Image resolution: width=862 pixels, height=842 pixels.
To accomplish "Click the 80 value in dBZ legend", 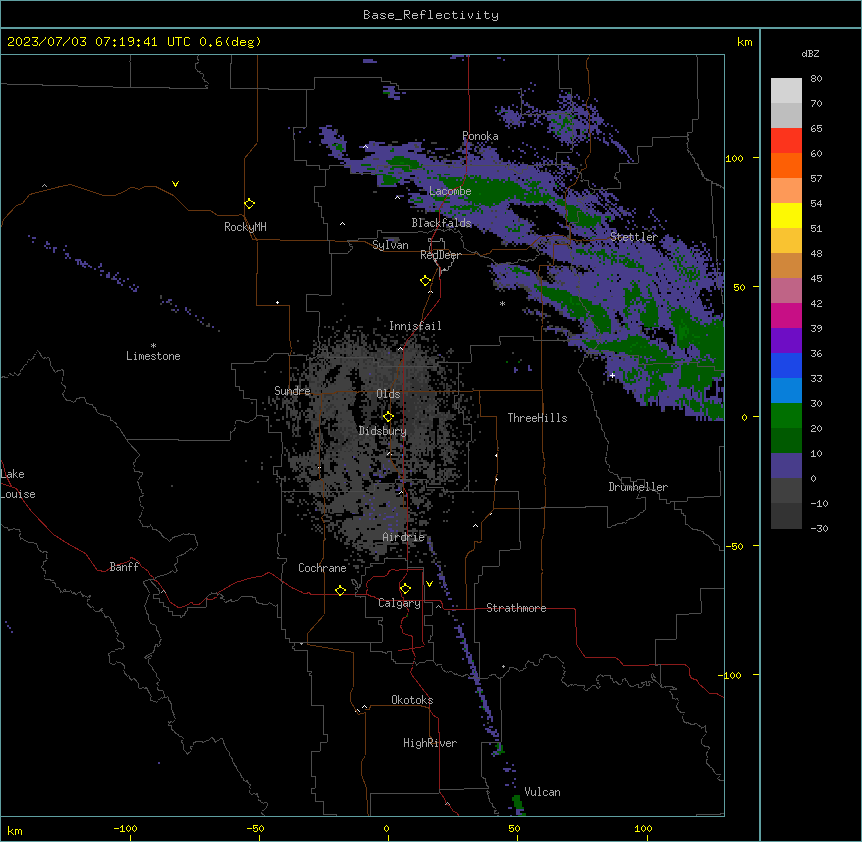I will tap(816, 79).
